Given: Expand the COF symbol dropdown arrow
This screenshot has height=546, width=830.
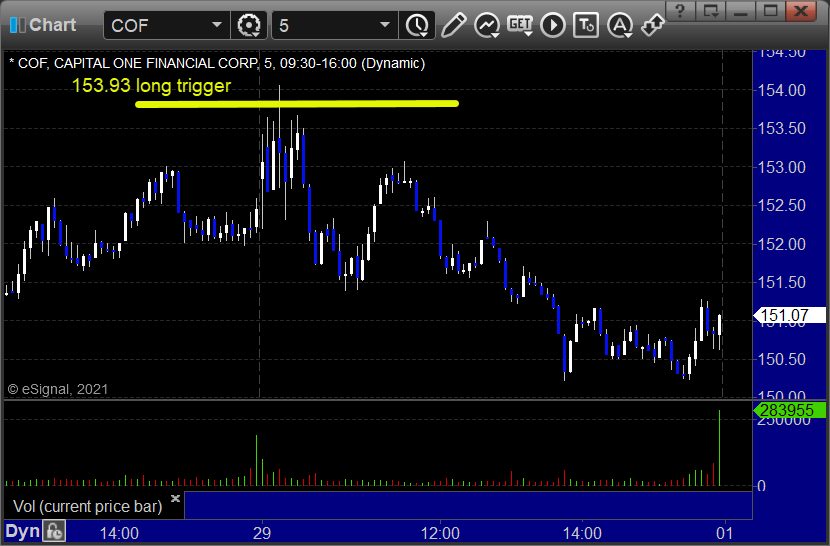Looking at the screenshot, I should [216, 25].
